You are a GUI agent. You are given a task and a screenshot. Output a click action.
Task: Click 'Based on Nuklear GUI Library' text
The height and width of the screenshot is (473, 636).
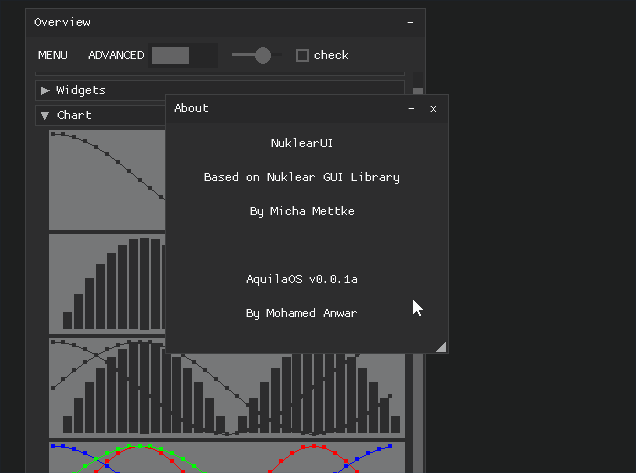302,177
